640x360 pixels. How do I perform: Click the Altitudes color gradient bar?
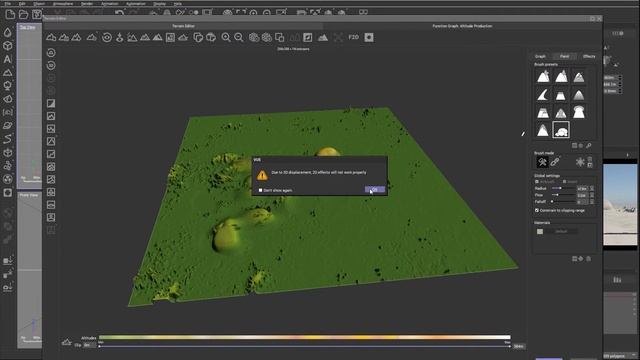tap(304, 338)
